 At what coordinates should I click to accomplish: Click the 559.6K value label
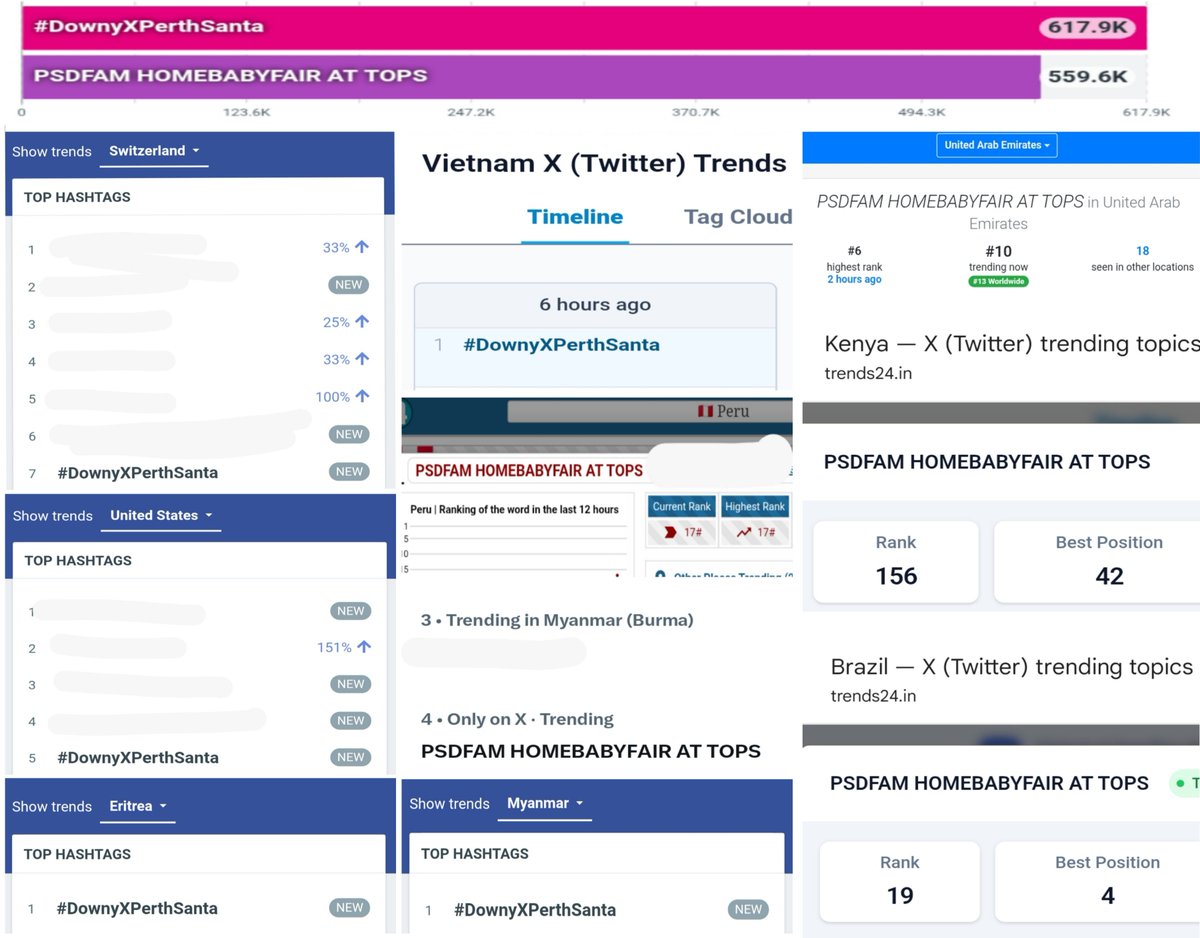[x=1088, y=76]
